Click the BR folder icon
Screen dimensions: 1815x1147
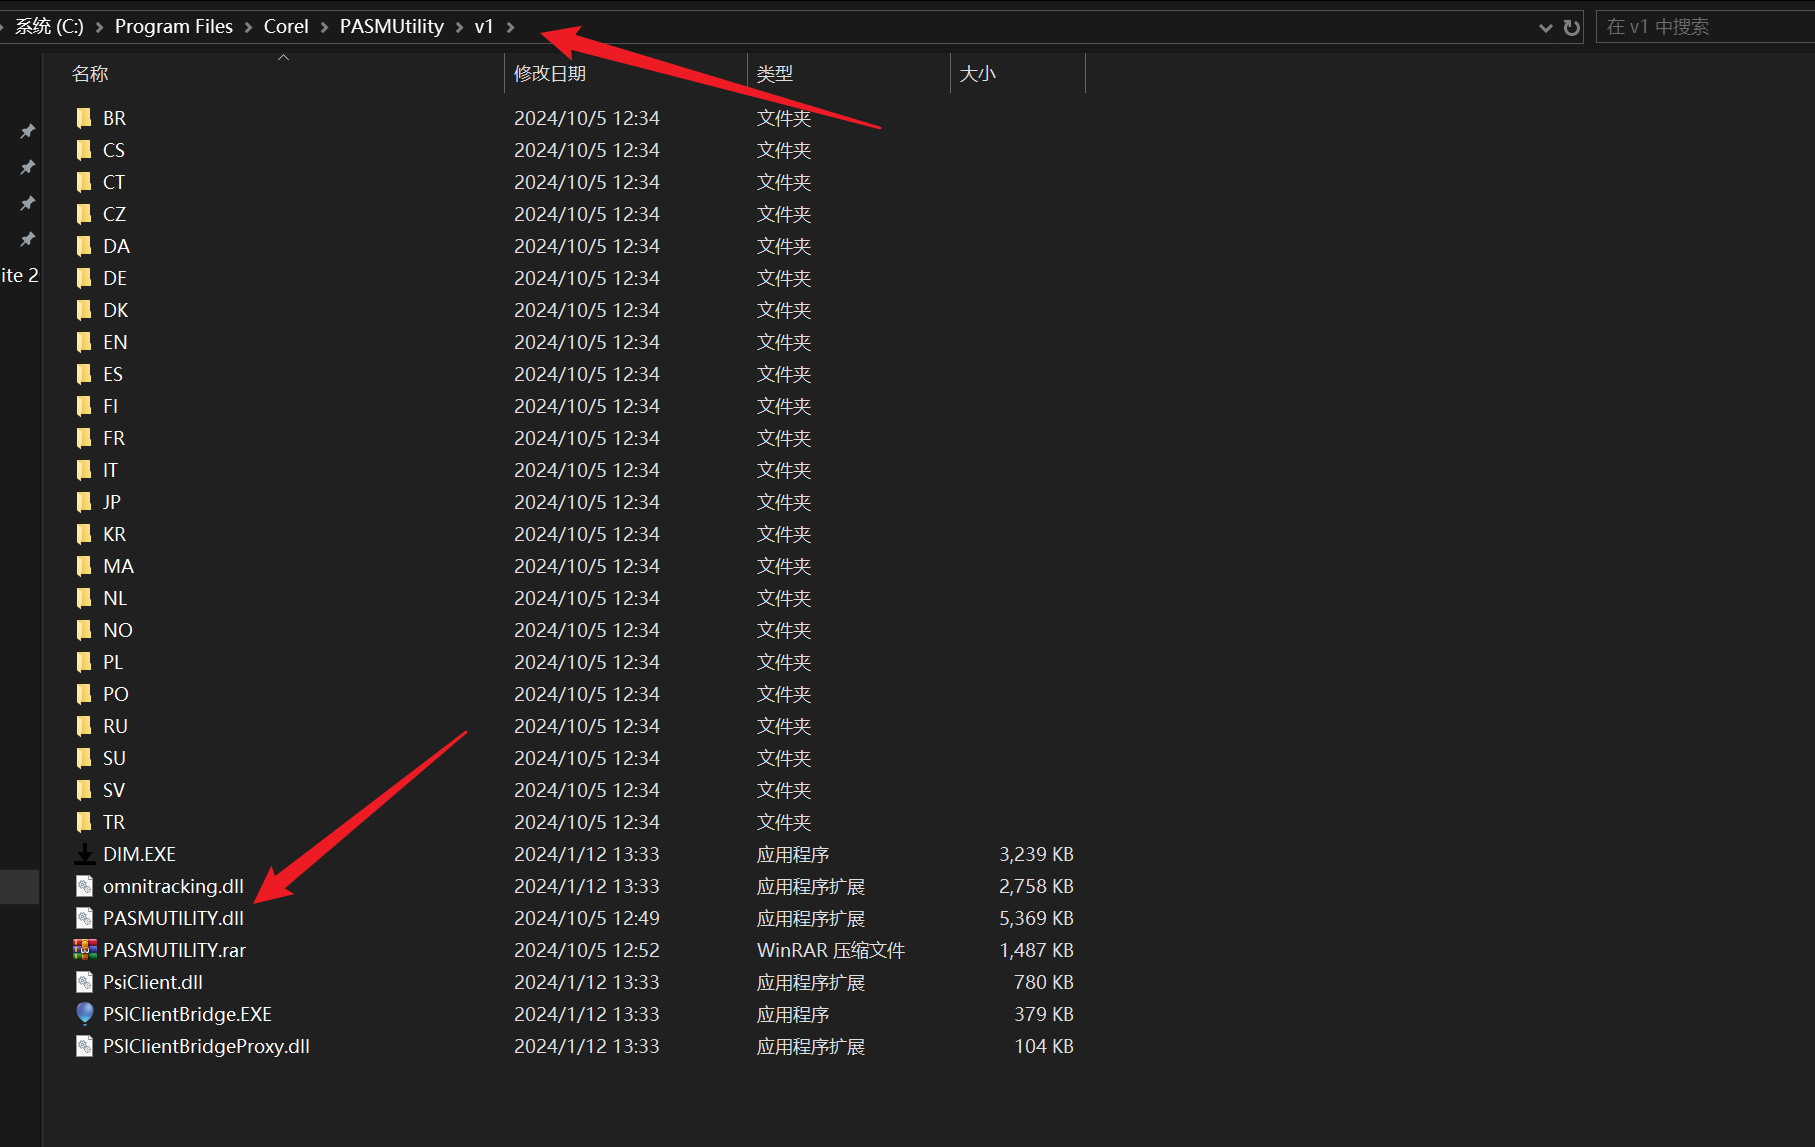(x=85, y=118)
